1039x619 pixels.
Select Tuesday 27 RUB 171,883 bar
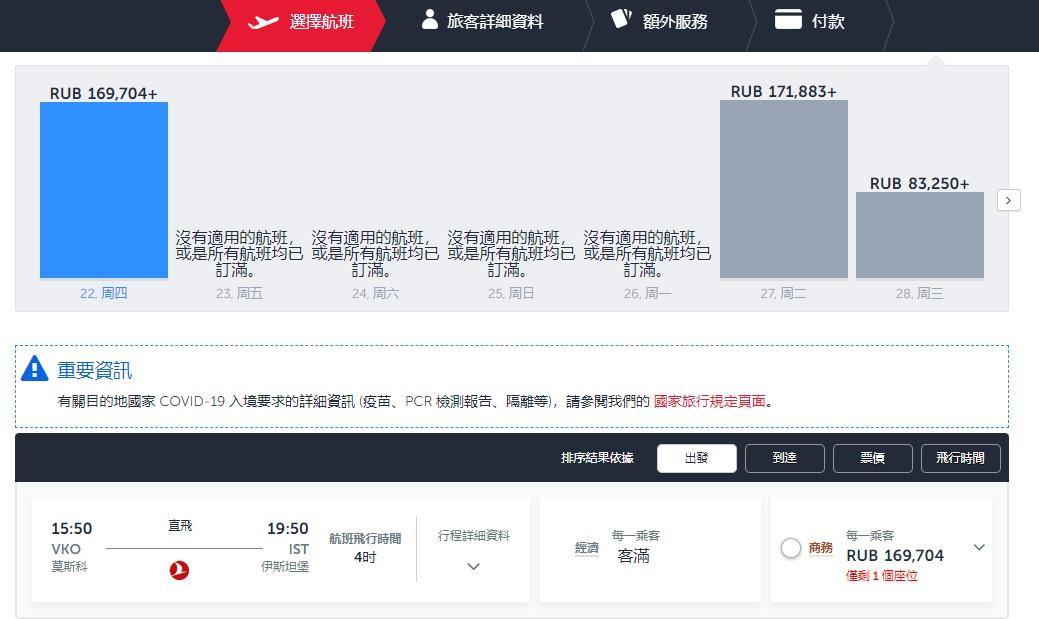coord(783,189)
